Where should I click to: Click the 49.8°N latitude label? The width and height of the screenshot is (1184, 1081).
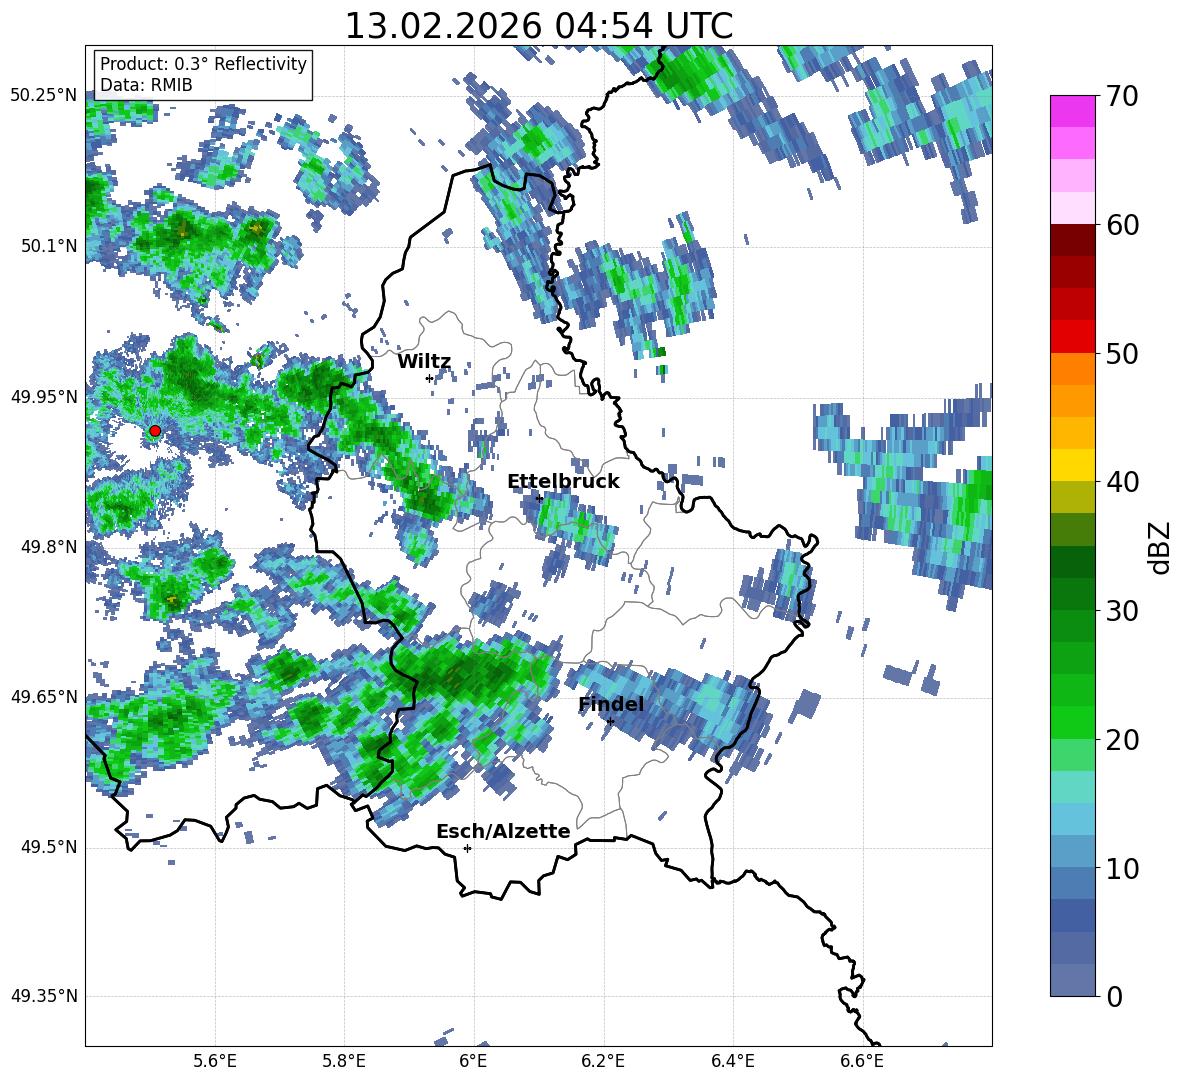click(48, 547)
